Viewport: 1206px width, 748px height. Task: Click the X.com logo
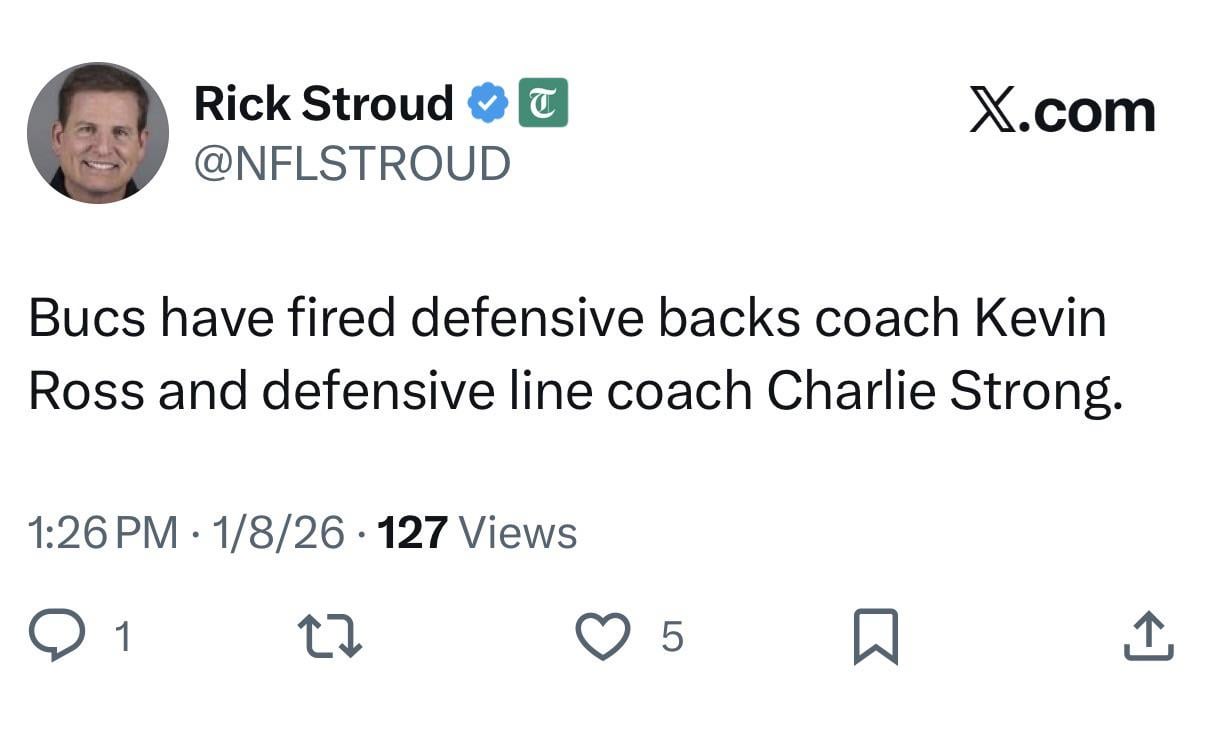(x=1063, y=110)
